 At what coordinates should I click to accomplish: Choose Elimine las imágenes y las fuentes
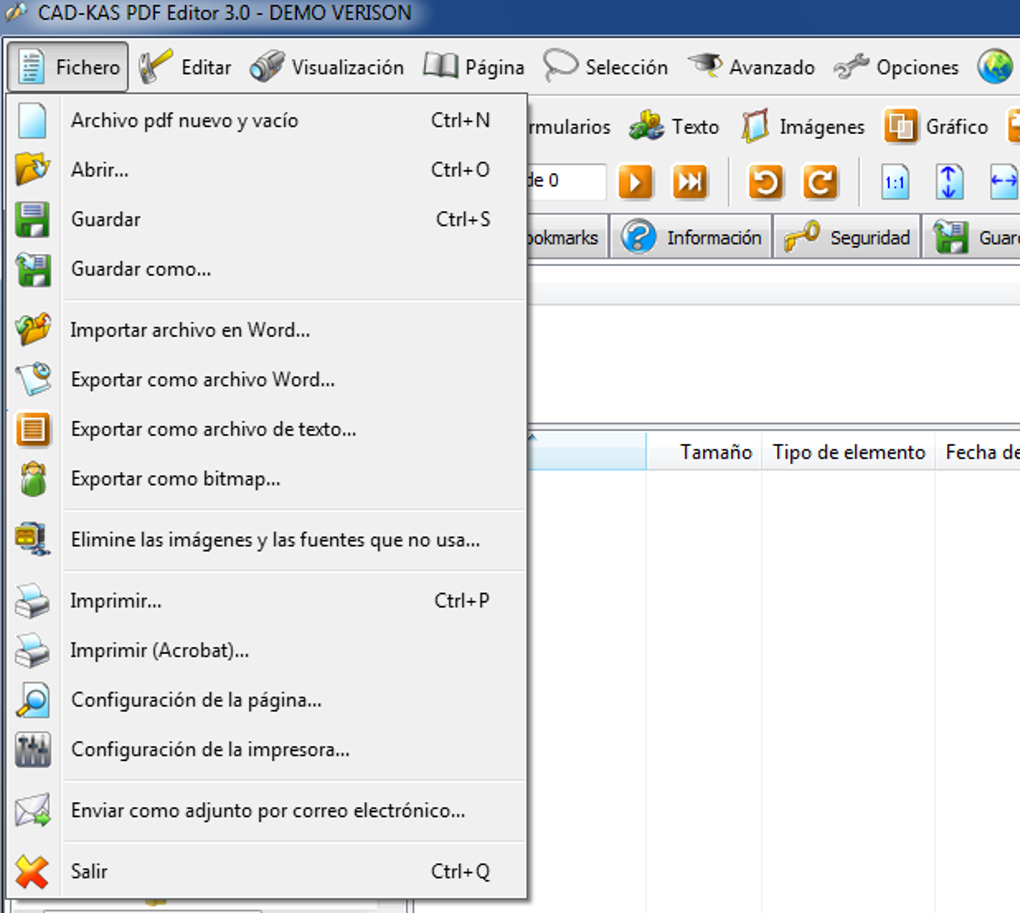click(x=267, y=540)
